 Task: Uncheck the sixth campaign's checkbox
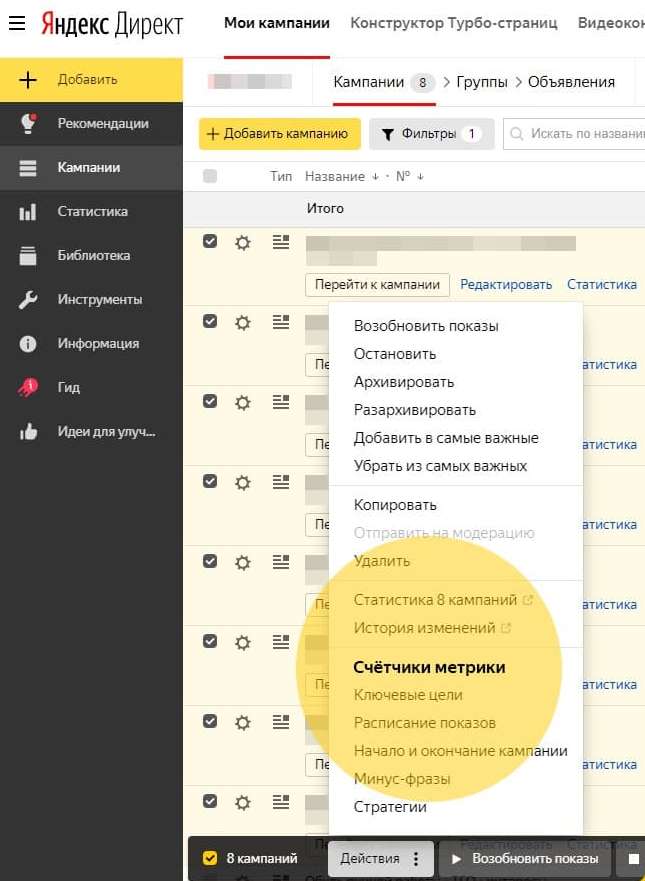(x=210, y=641)
